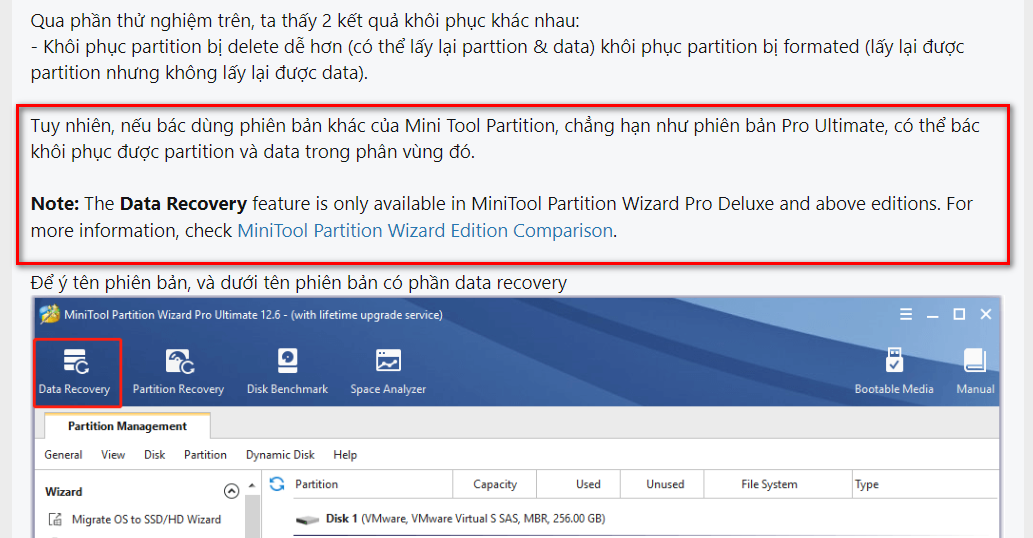Launch the Partition Recovery tool
Viewport: 1033px width, 538px height.
point(179,372)
